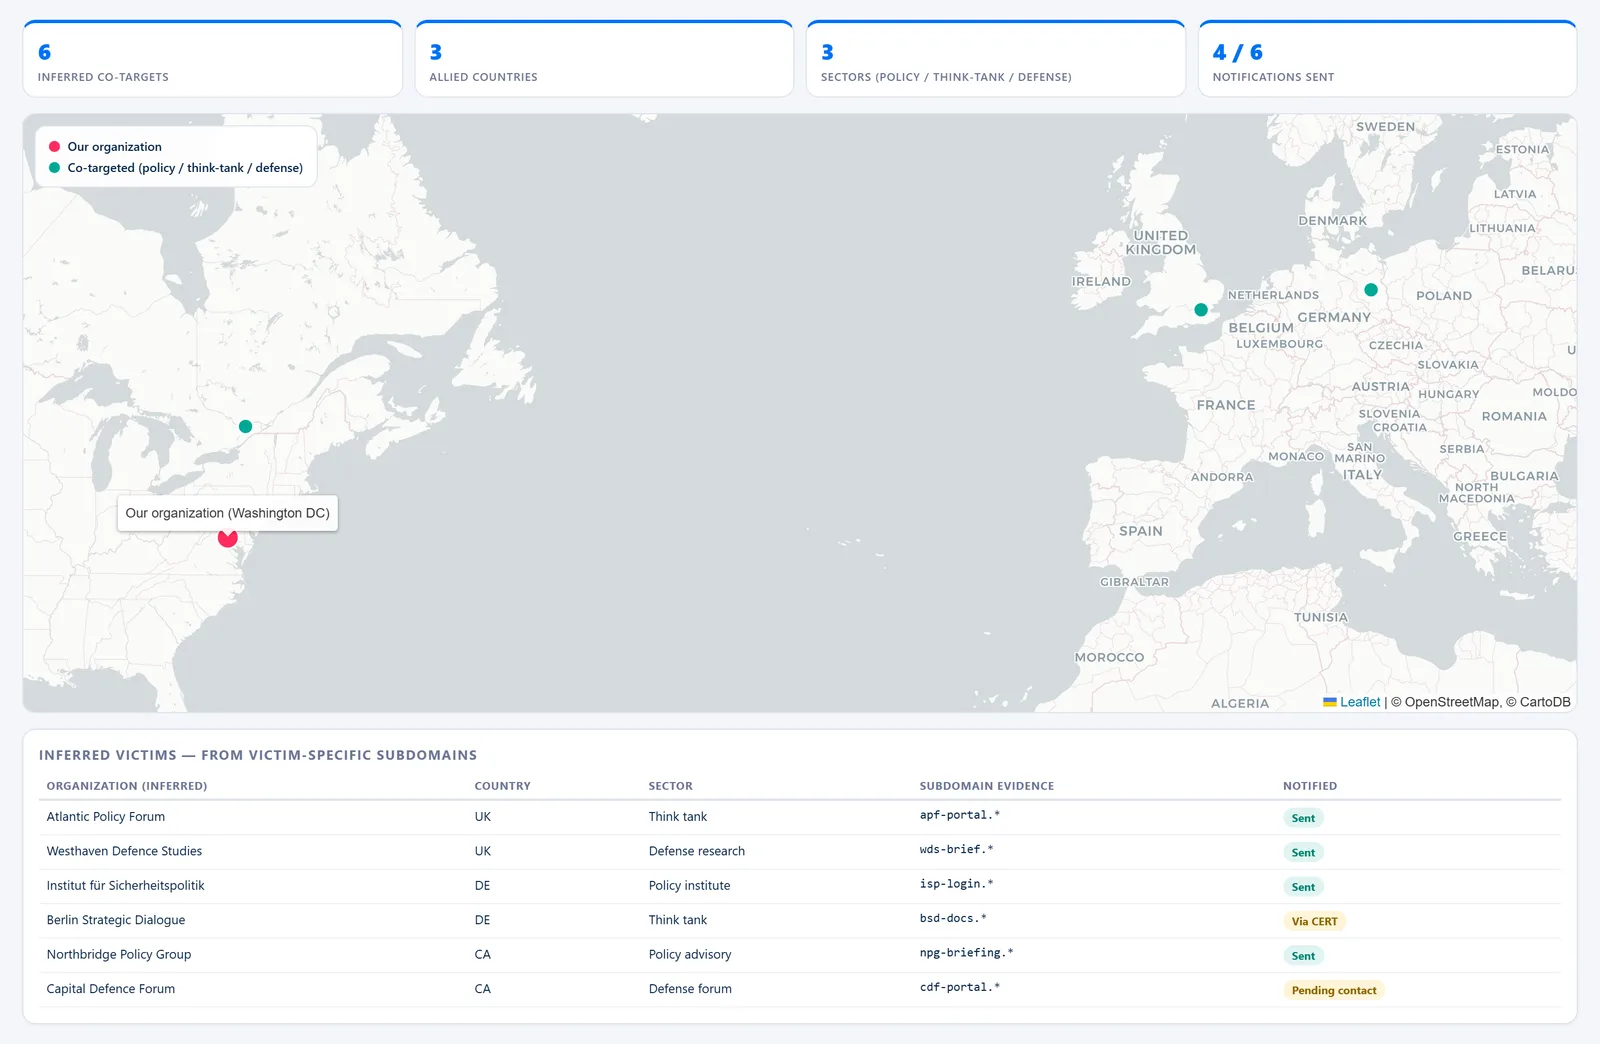Select the Capital Defence Forum row name
The image size is (1600, 1044).
pos(111,989)
